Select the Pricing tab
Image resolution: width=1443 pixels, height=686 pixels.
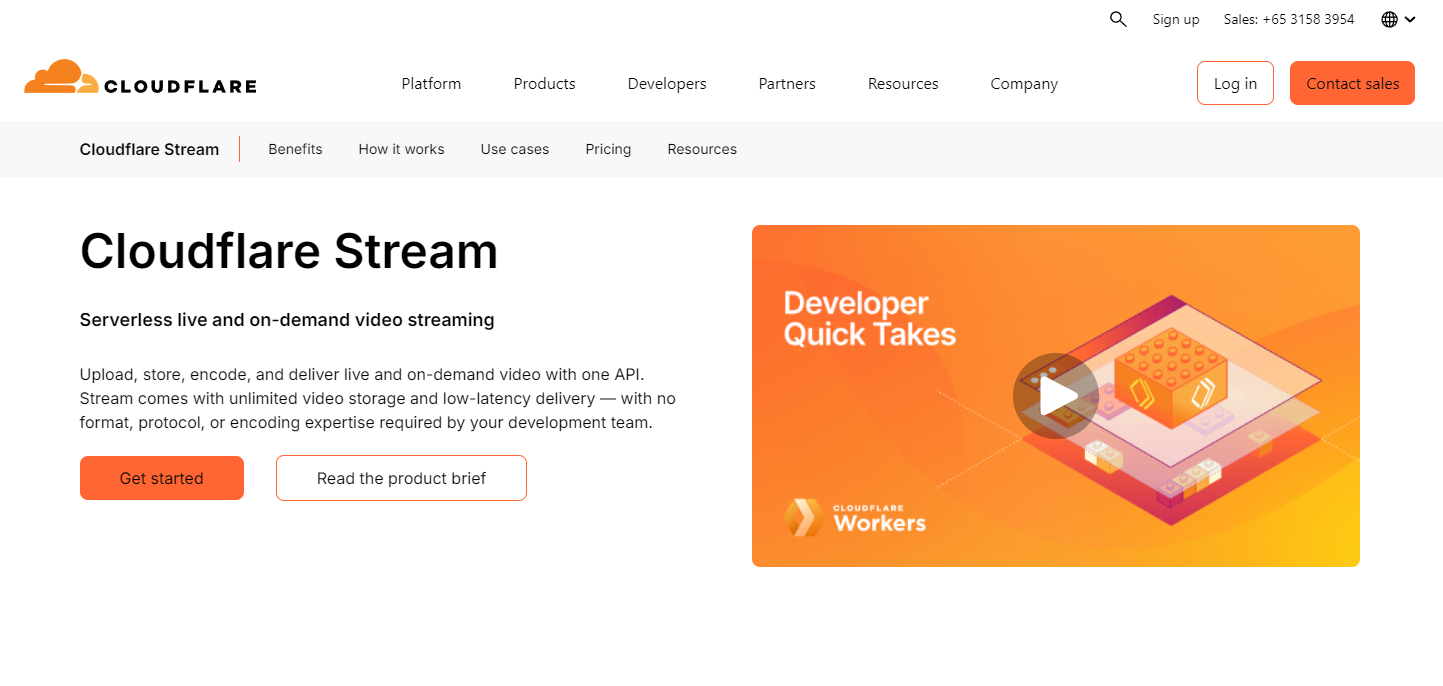608,149
